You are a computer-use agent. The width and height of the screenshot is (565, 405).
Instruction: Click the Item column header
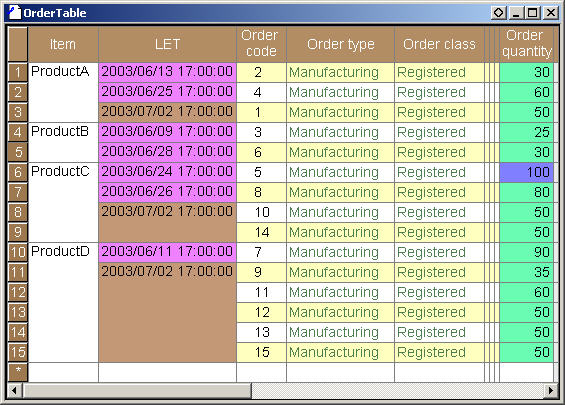click(x=63, y=44)
